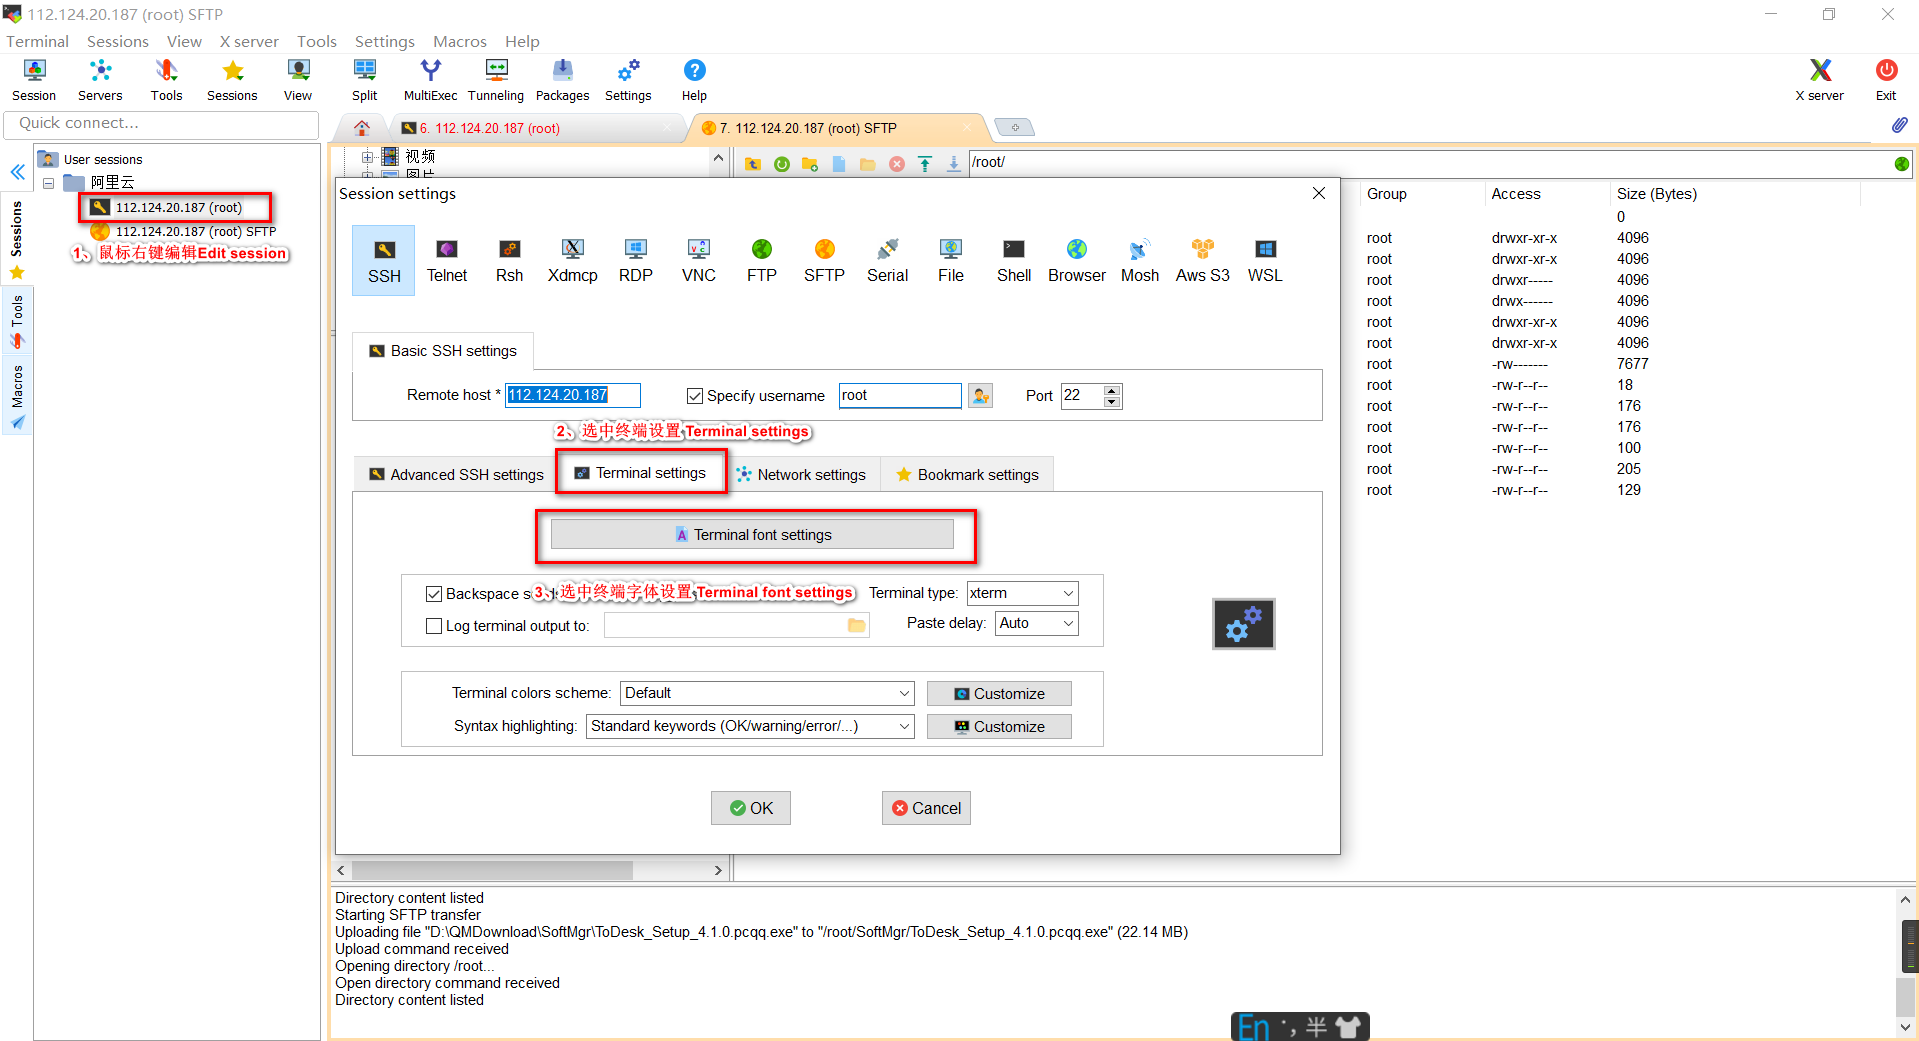This screenshot has width=1919, height=1041.
Task: Select the VNC session type icon
Action: [698, 260]
